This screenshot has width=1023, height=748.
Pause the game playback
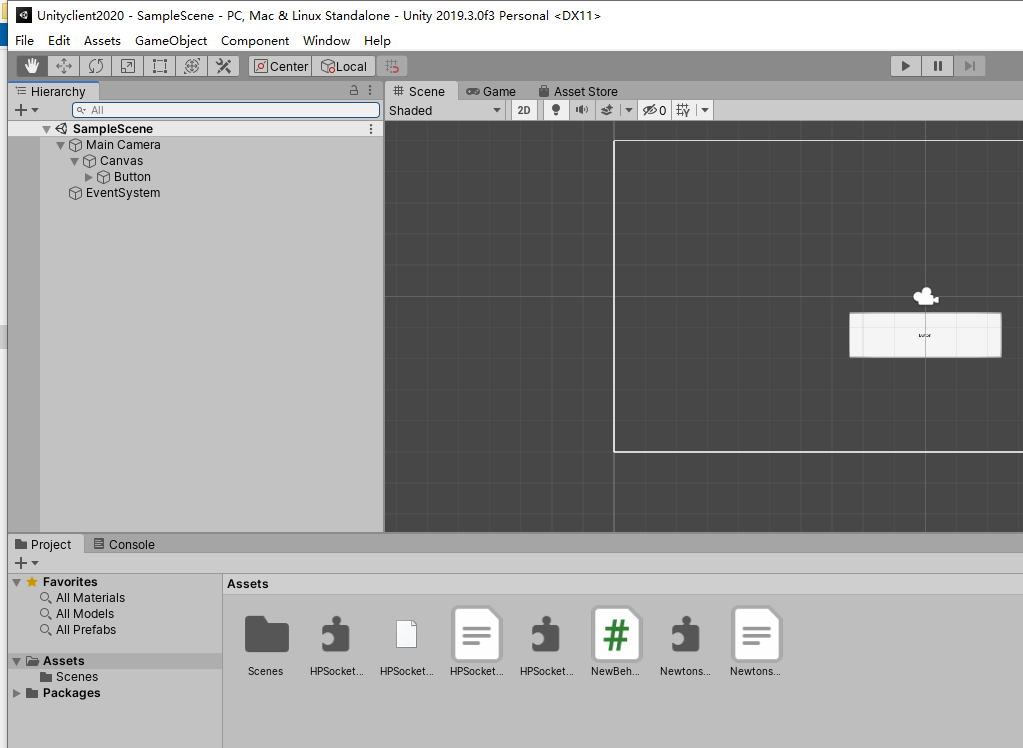point(938,66)
